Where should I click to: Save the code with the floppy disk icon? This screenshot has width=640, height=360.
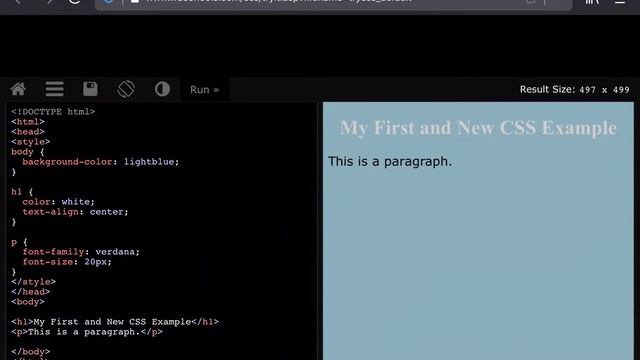[90, 89]
